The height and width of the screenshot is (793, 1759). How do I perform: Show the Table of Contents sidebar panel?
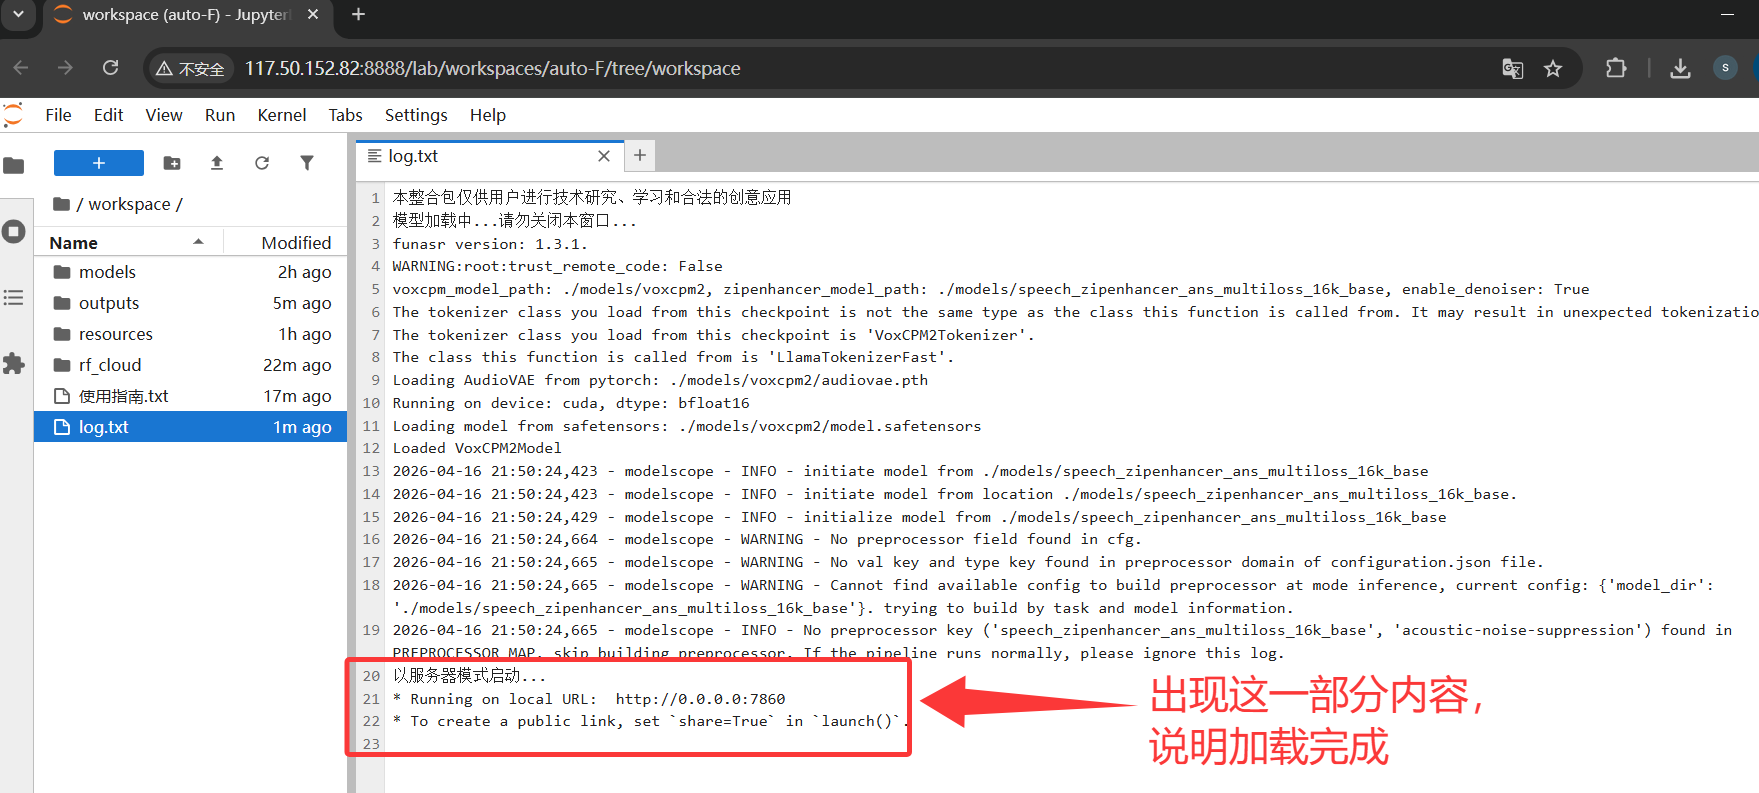click(14, 298)
